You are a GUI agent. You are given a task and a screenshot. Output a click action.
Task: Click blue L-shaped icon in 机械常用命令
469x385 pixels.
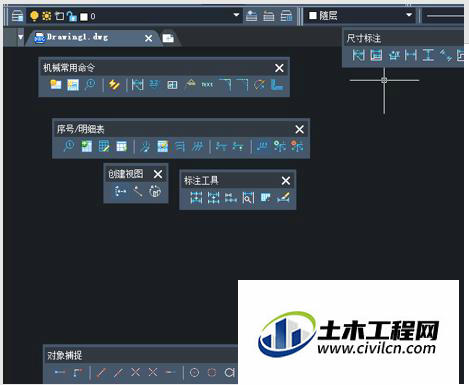(x=277, y=85)
